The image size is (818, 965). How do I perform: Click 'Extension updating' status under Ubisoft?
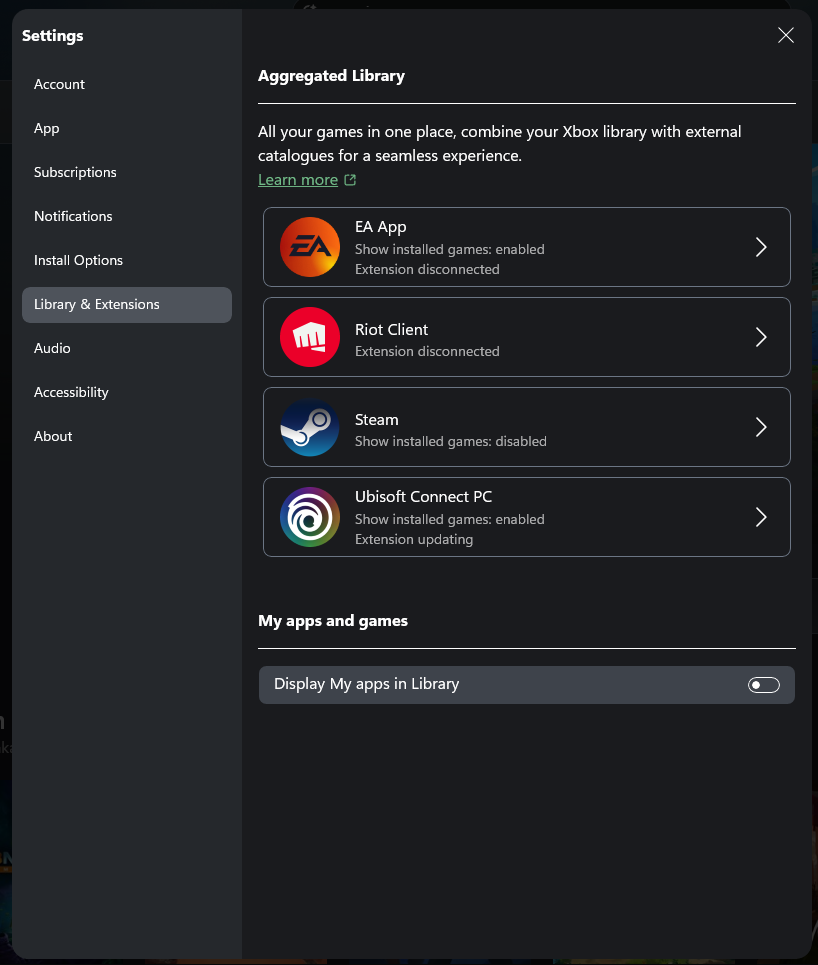click(x=414, y=539)
